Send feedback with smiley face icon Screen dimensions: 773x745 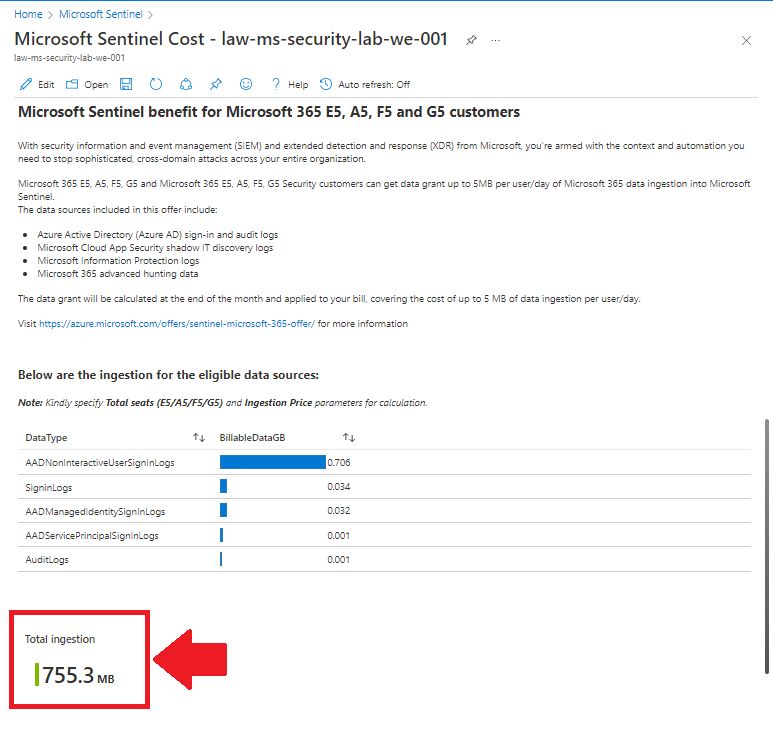246,84
